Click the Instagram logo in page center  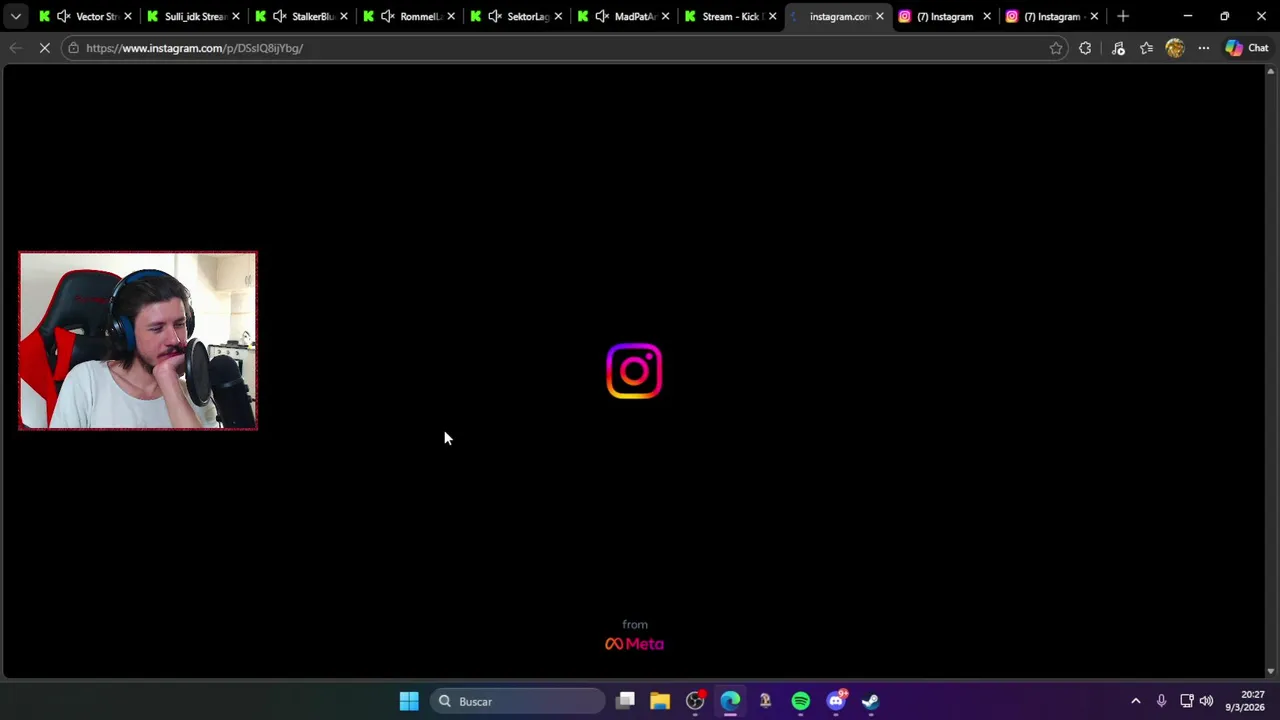pos(634,371)
